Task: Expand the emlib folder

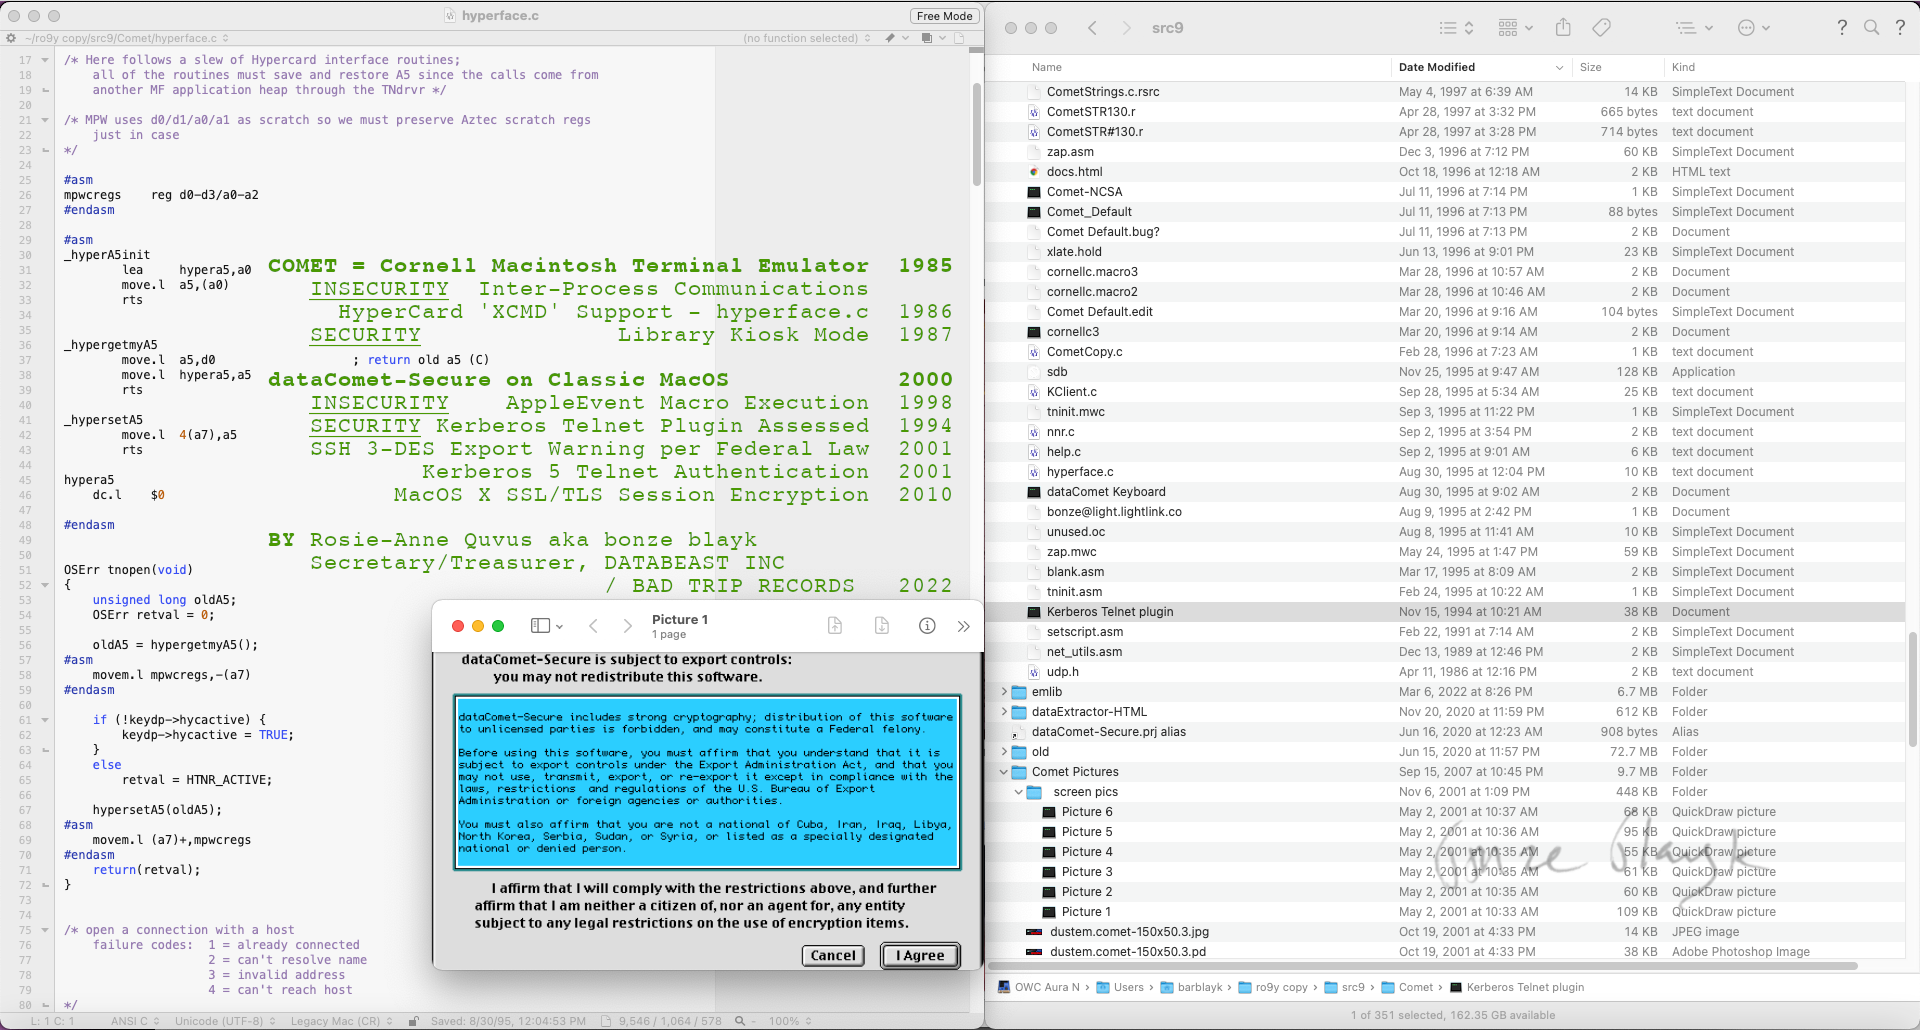Action: pyautogui.click(x=1004, y=692)
